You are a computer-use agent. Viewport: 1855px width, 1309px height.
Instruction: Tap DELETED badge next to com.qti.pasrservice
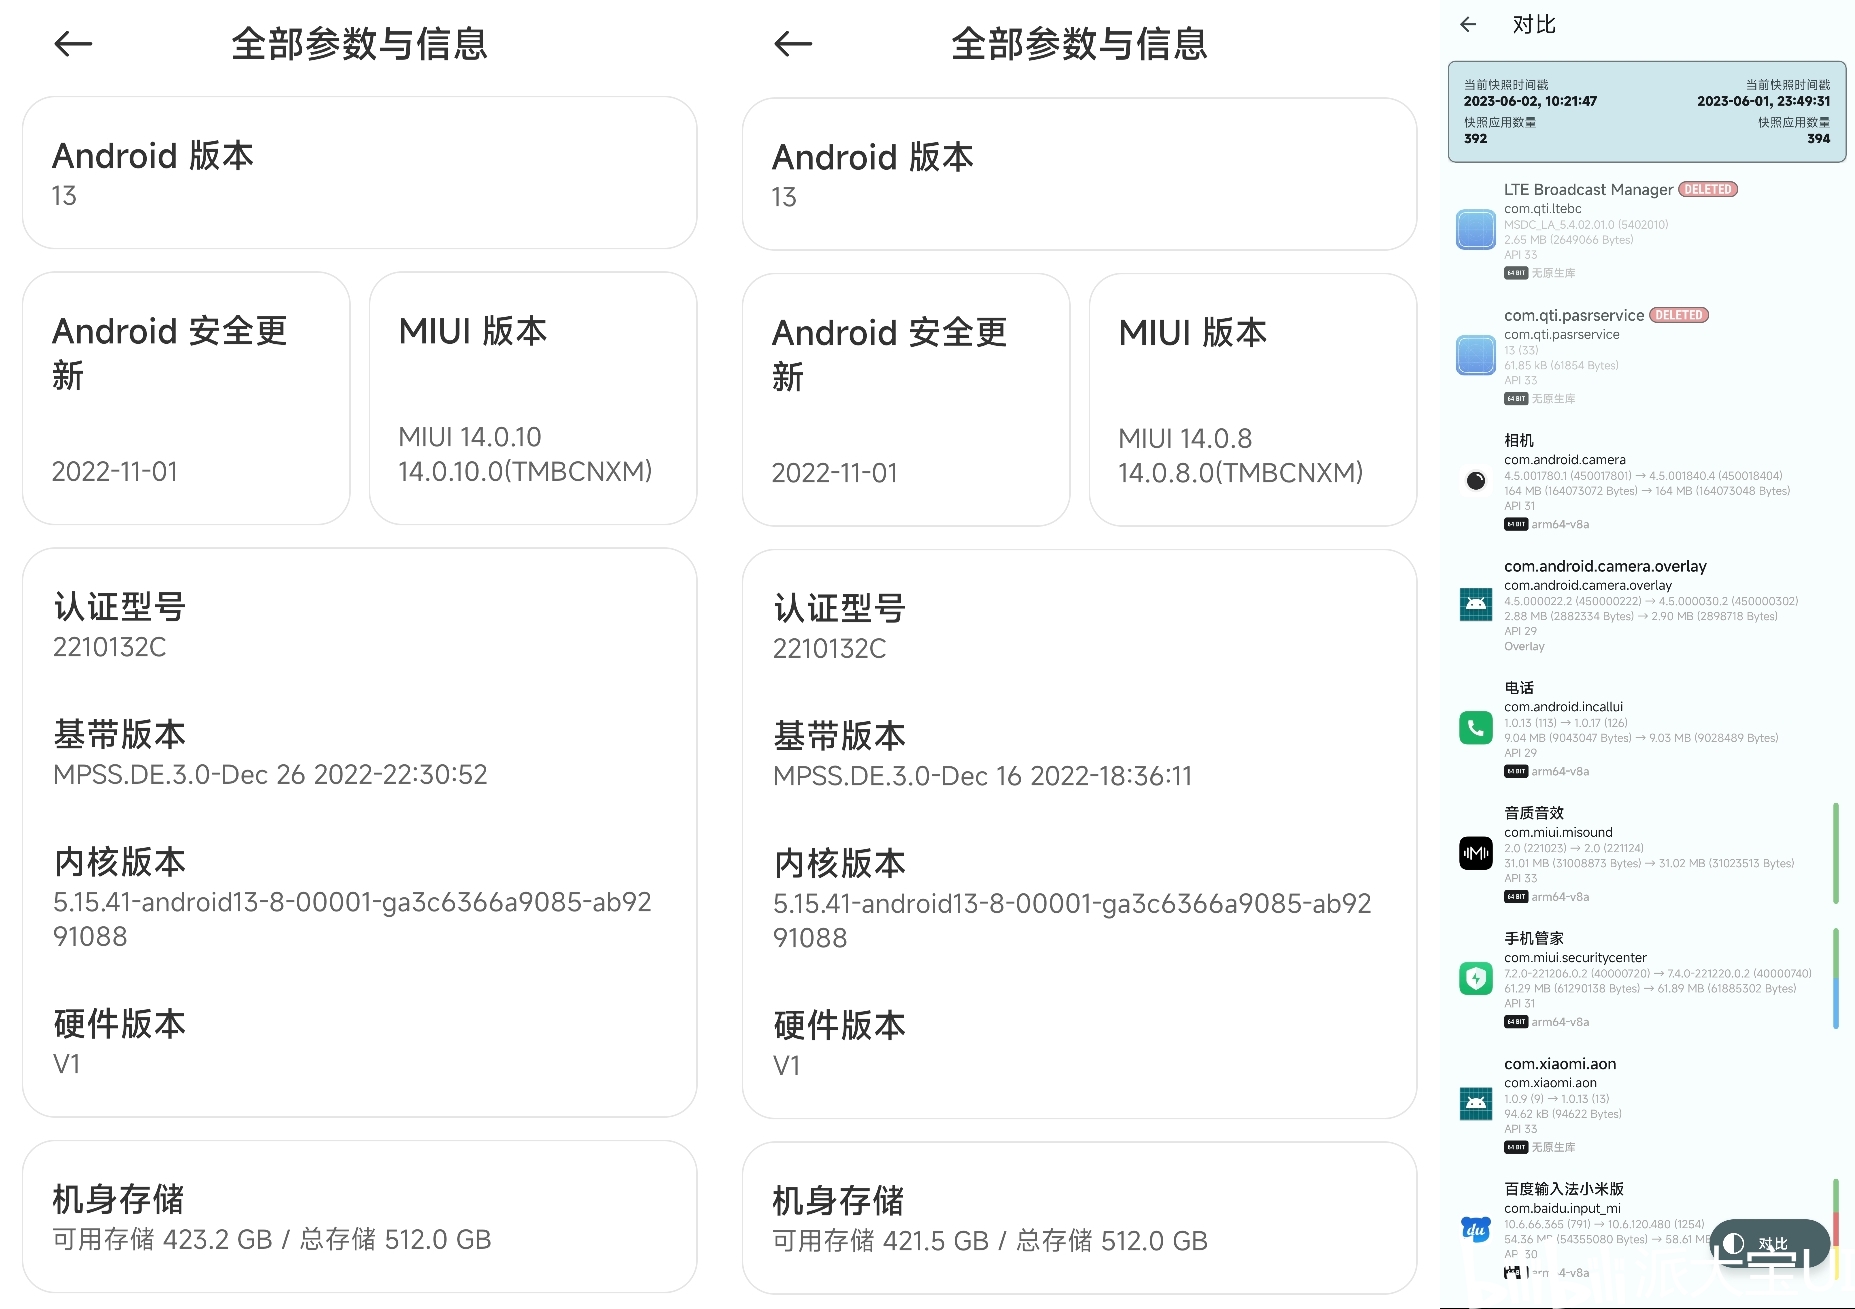pyautogui.click(x=1679, y=315)
